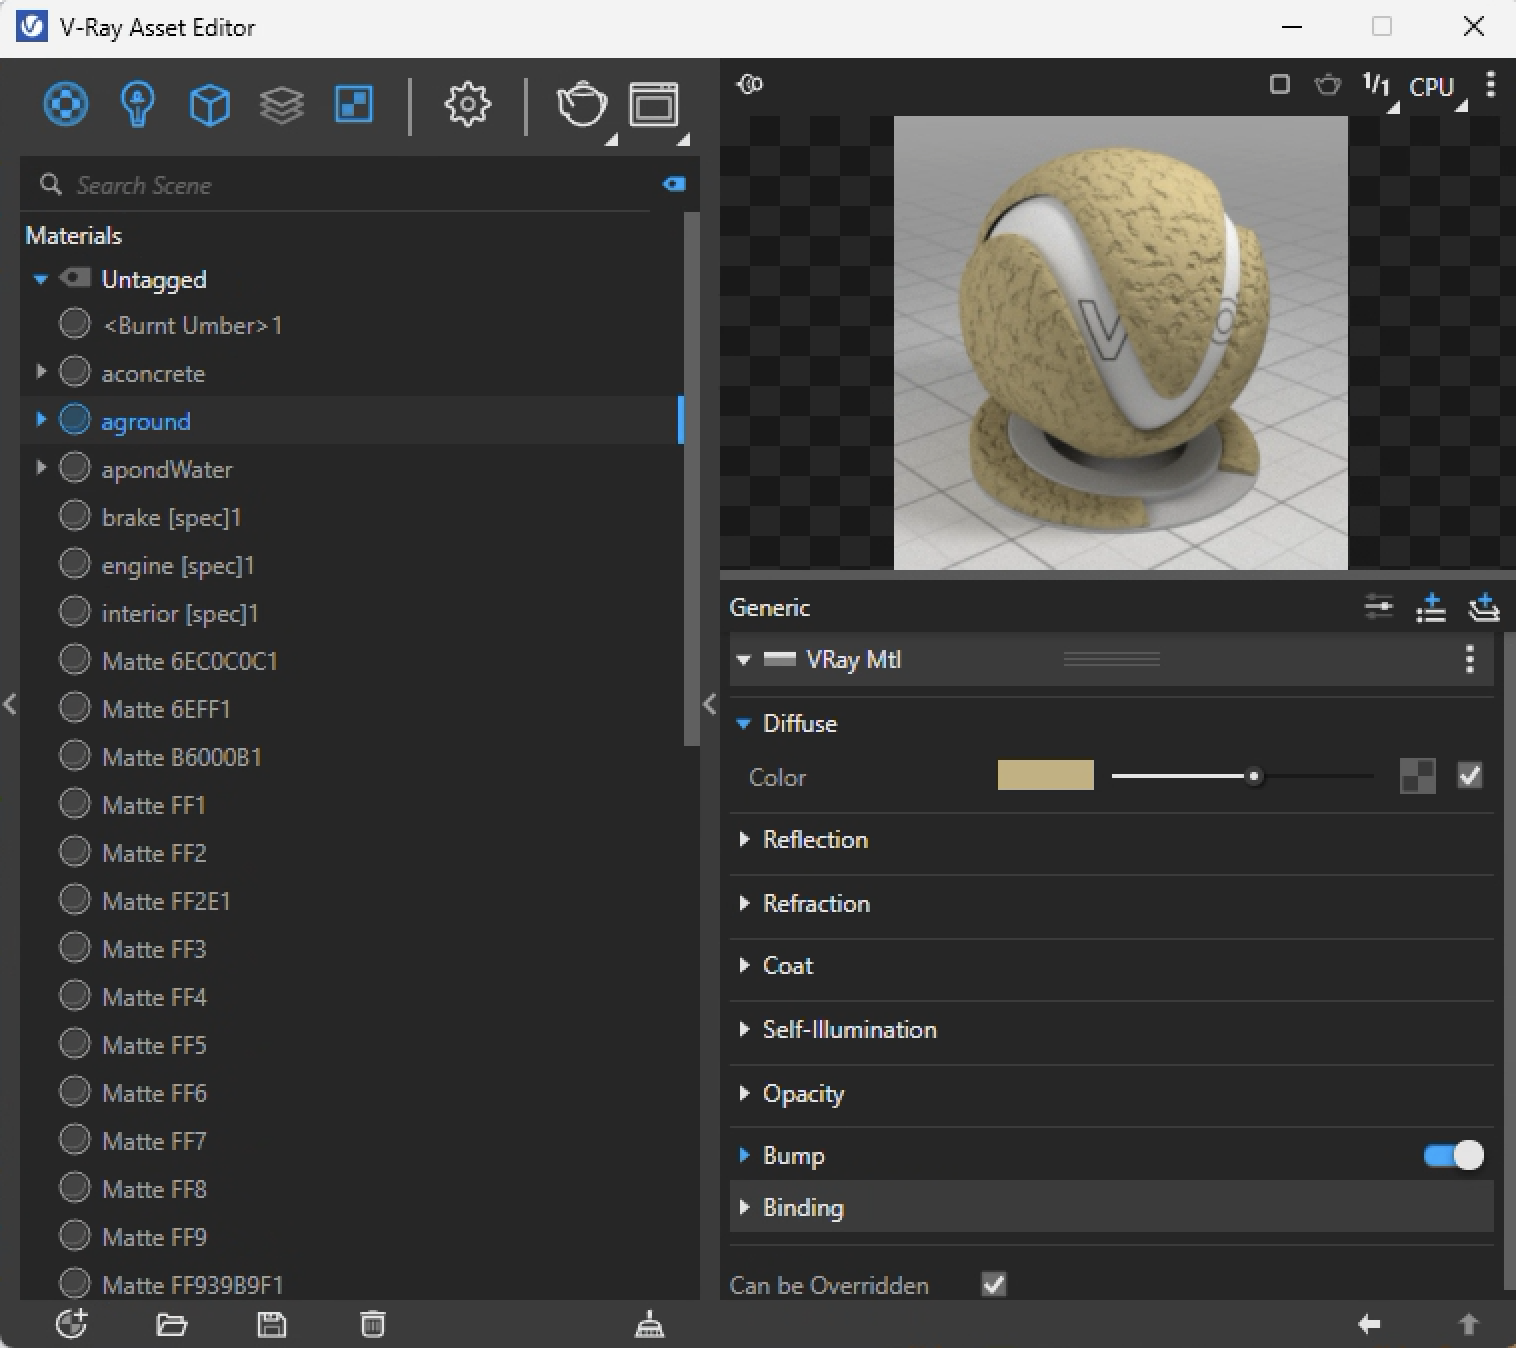This screenshot has width=1516, height=1348.
Task: Open the Render Elements layers icon
Action: click(x=281, y=104)
